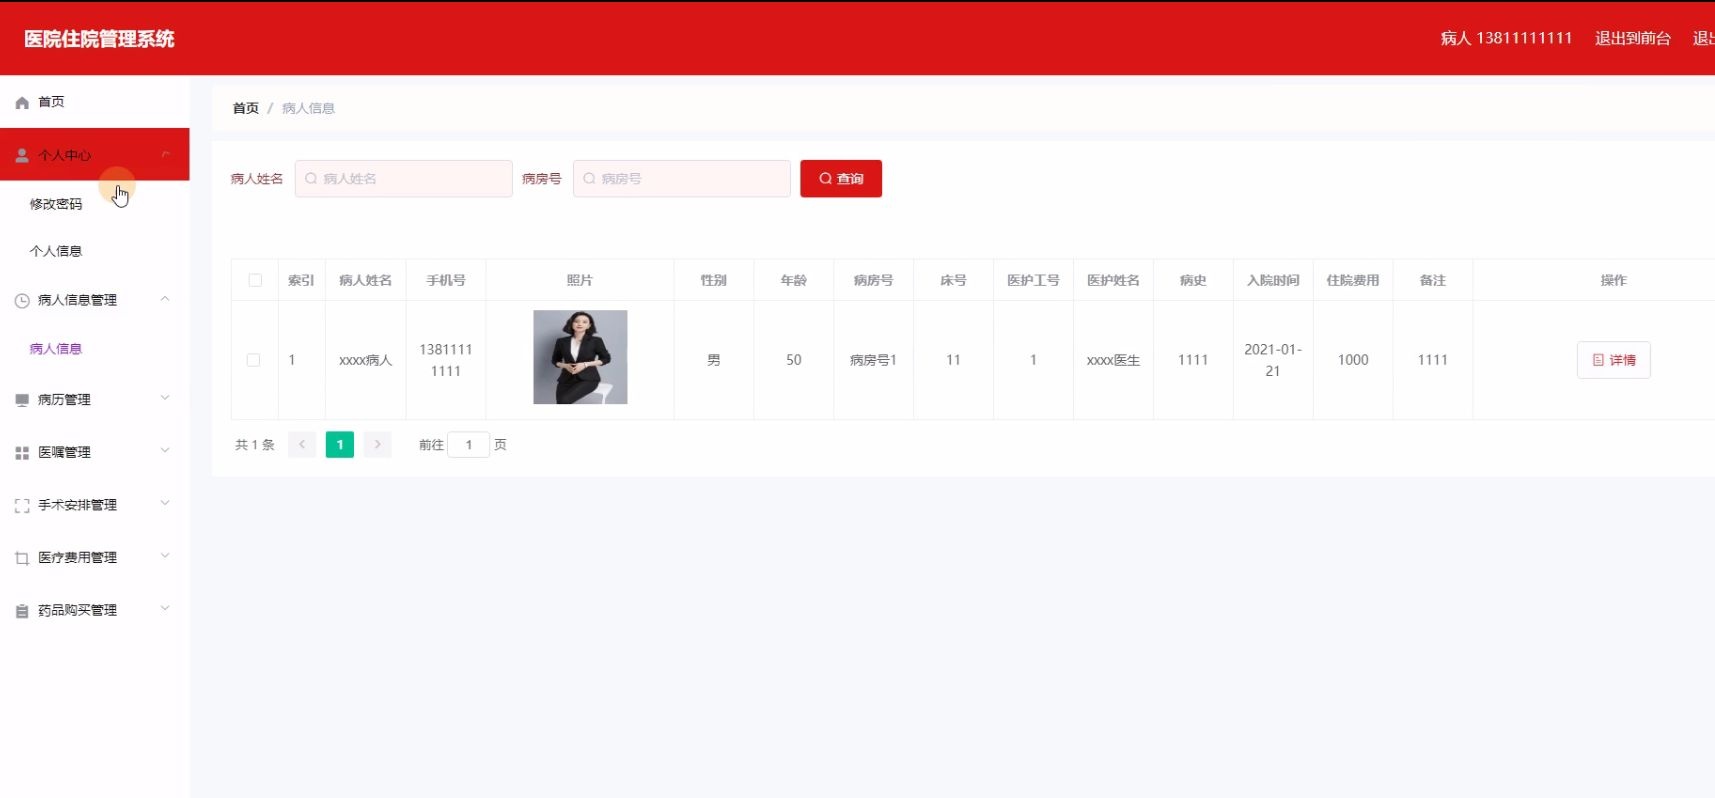Click 退出到前台 in the header
1715x798 pixels.
pos(1632,38)
